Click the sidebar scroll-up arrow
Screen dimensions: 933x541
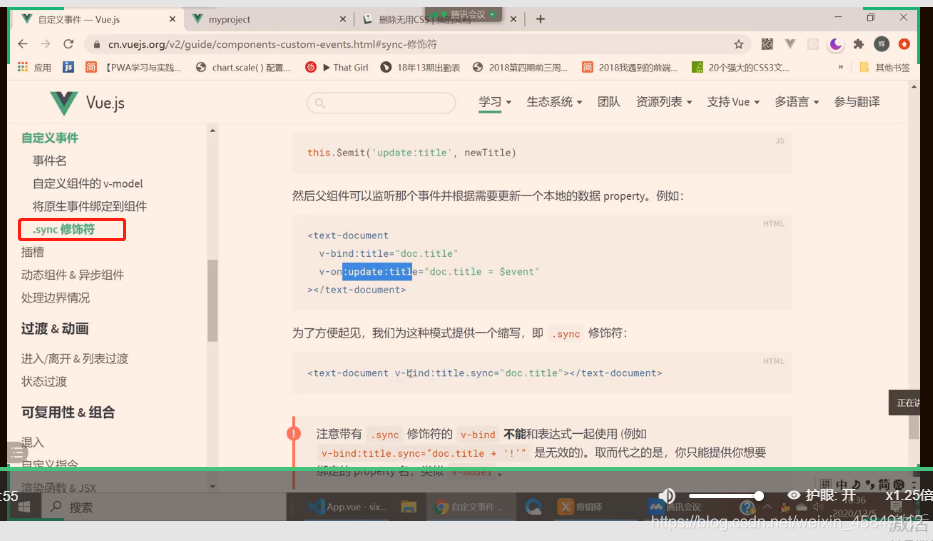212,130
